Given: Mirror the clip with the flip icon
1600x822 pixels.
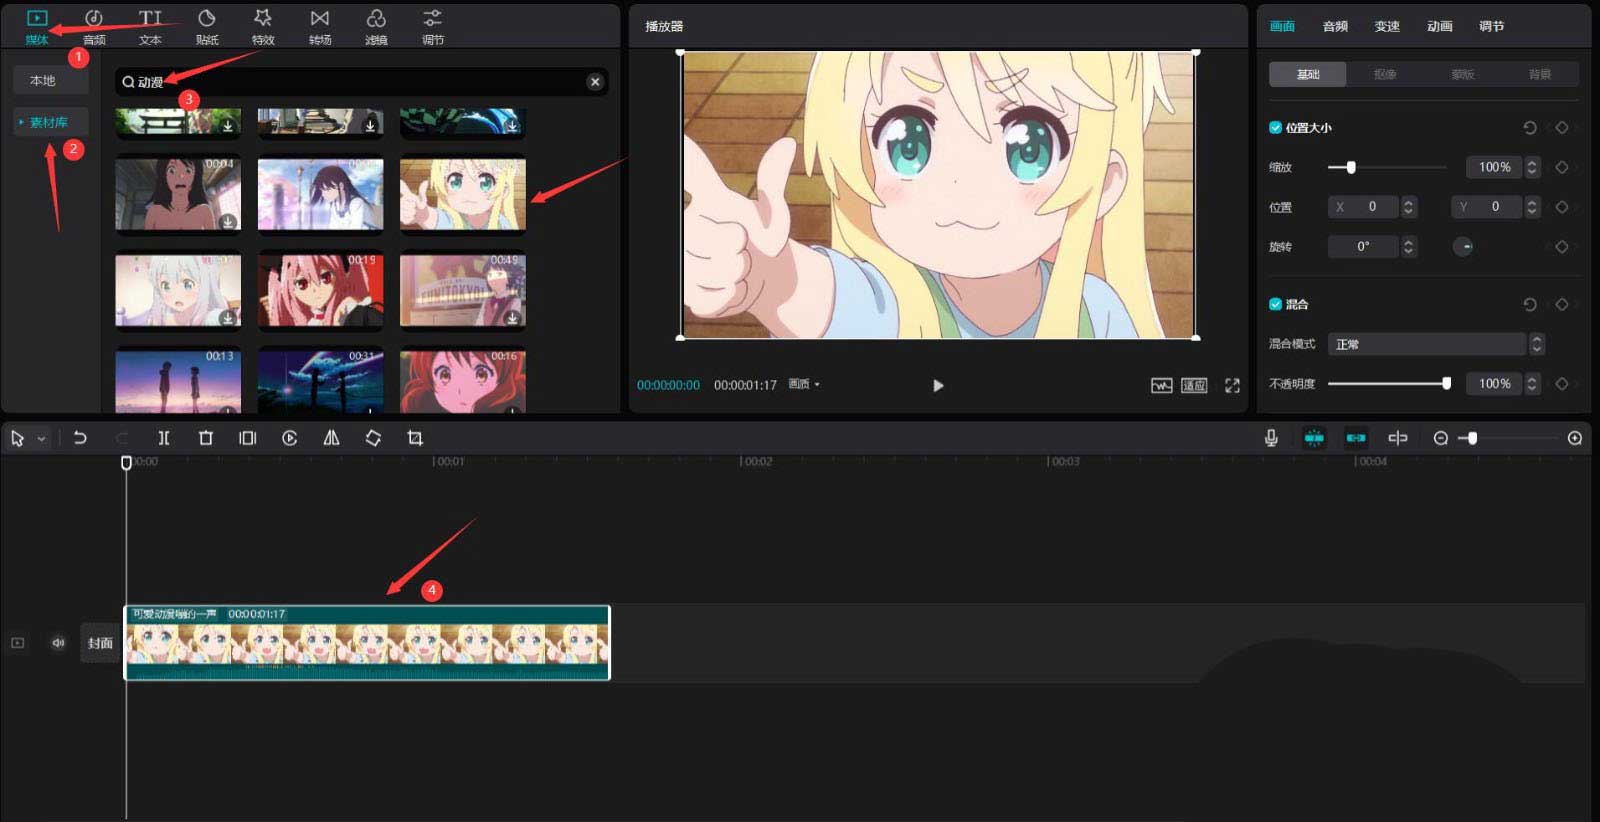Looking at the screenshot, I should point(331,438).
